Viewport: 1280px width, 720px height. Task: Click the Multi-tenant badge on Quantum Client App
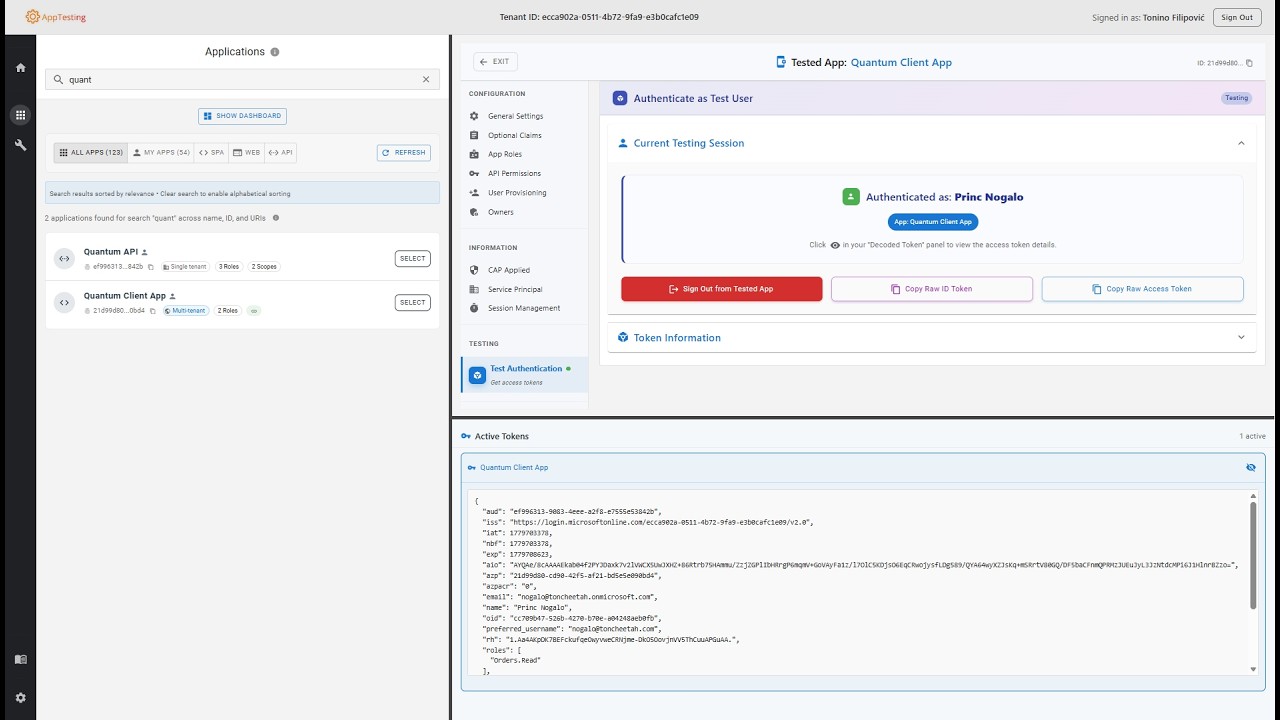[186, 311]
